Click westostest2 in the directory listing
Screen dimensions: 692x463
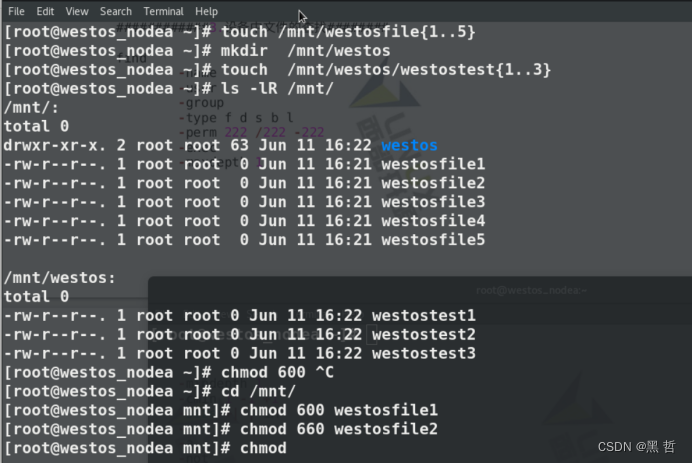(x=423, y=335)
